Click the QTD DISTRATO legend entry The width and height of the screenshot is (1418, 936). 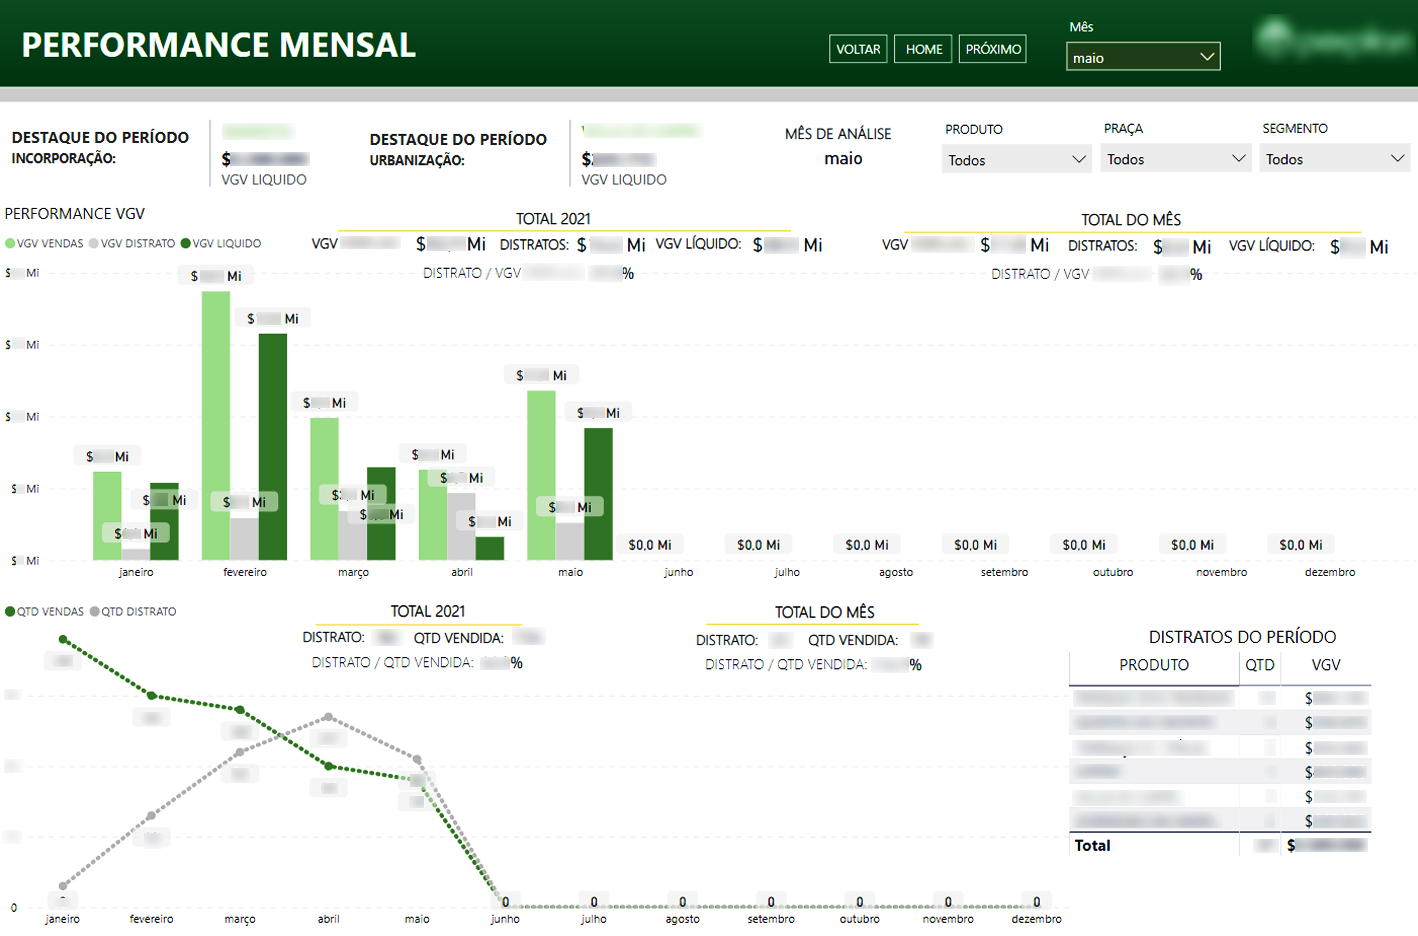pos(133,611)
